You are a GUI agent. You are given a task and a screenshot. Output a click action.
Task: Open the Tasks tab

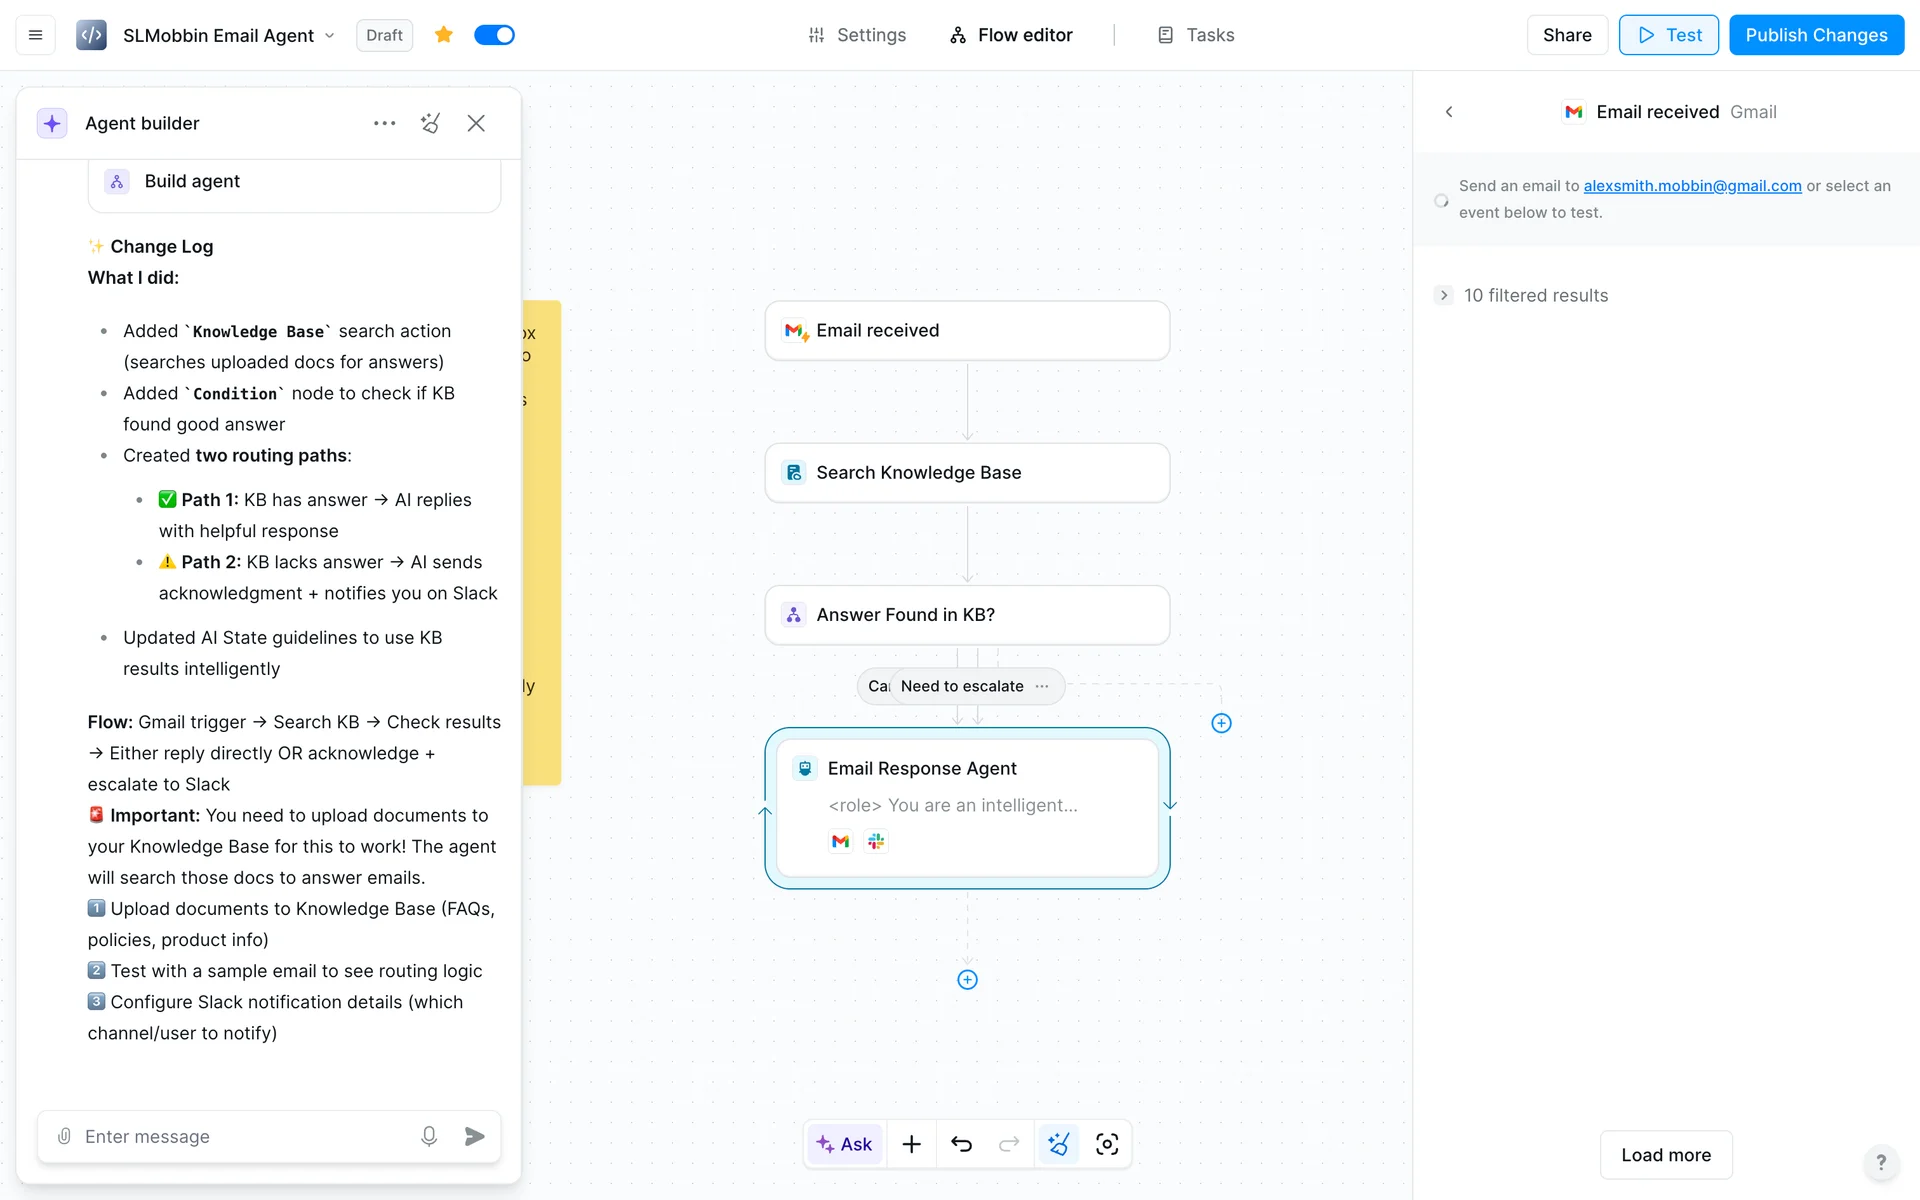[1196, 35]
